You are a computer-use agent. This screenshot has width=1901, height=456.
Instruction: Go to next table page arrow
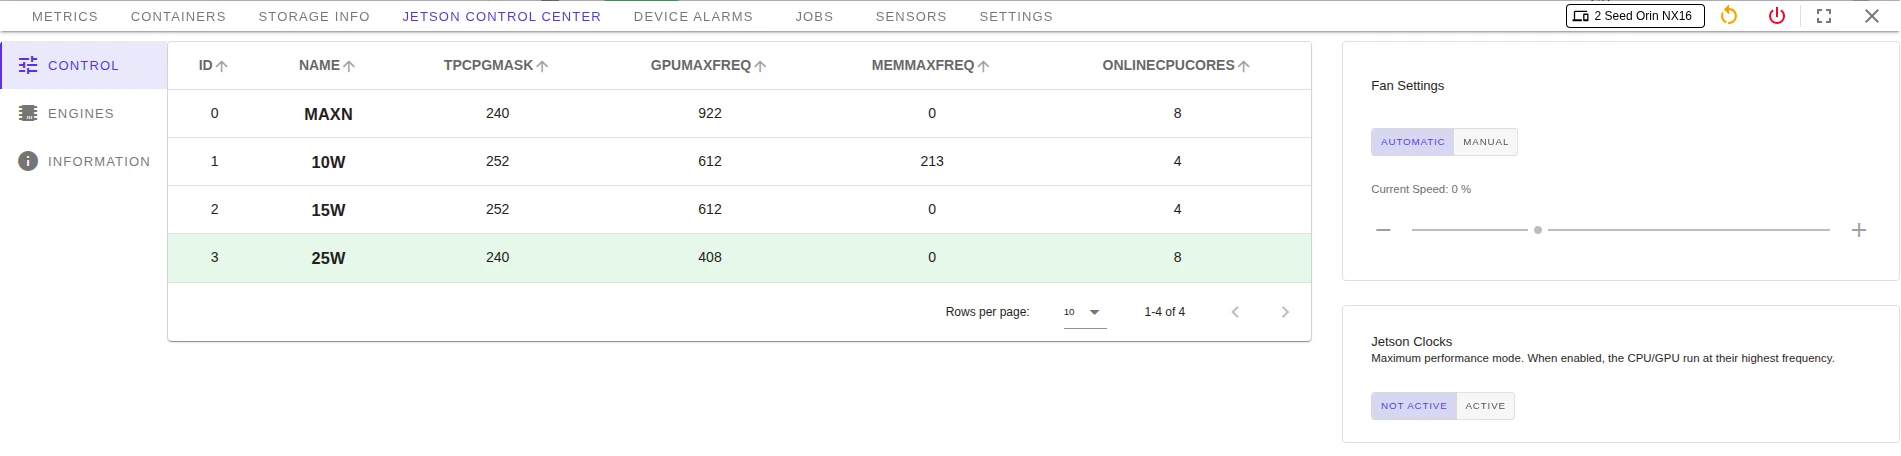pyautogui.click(x=1285, y=312)
